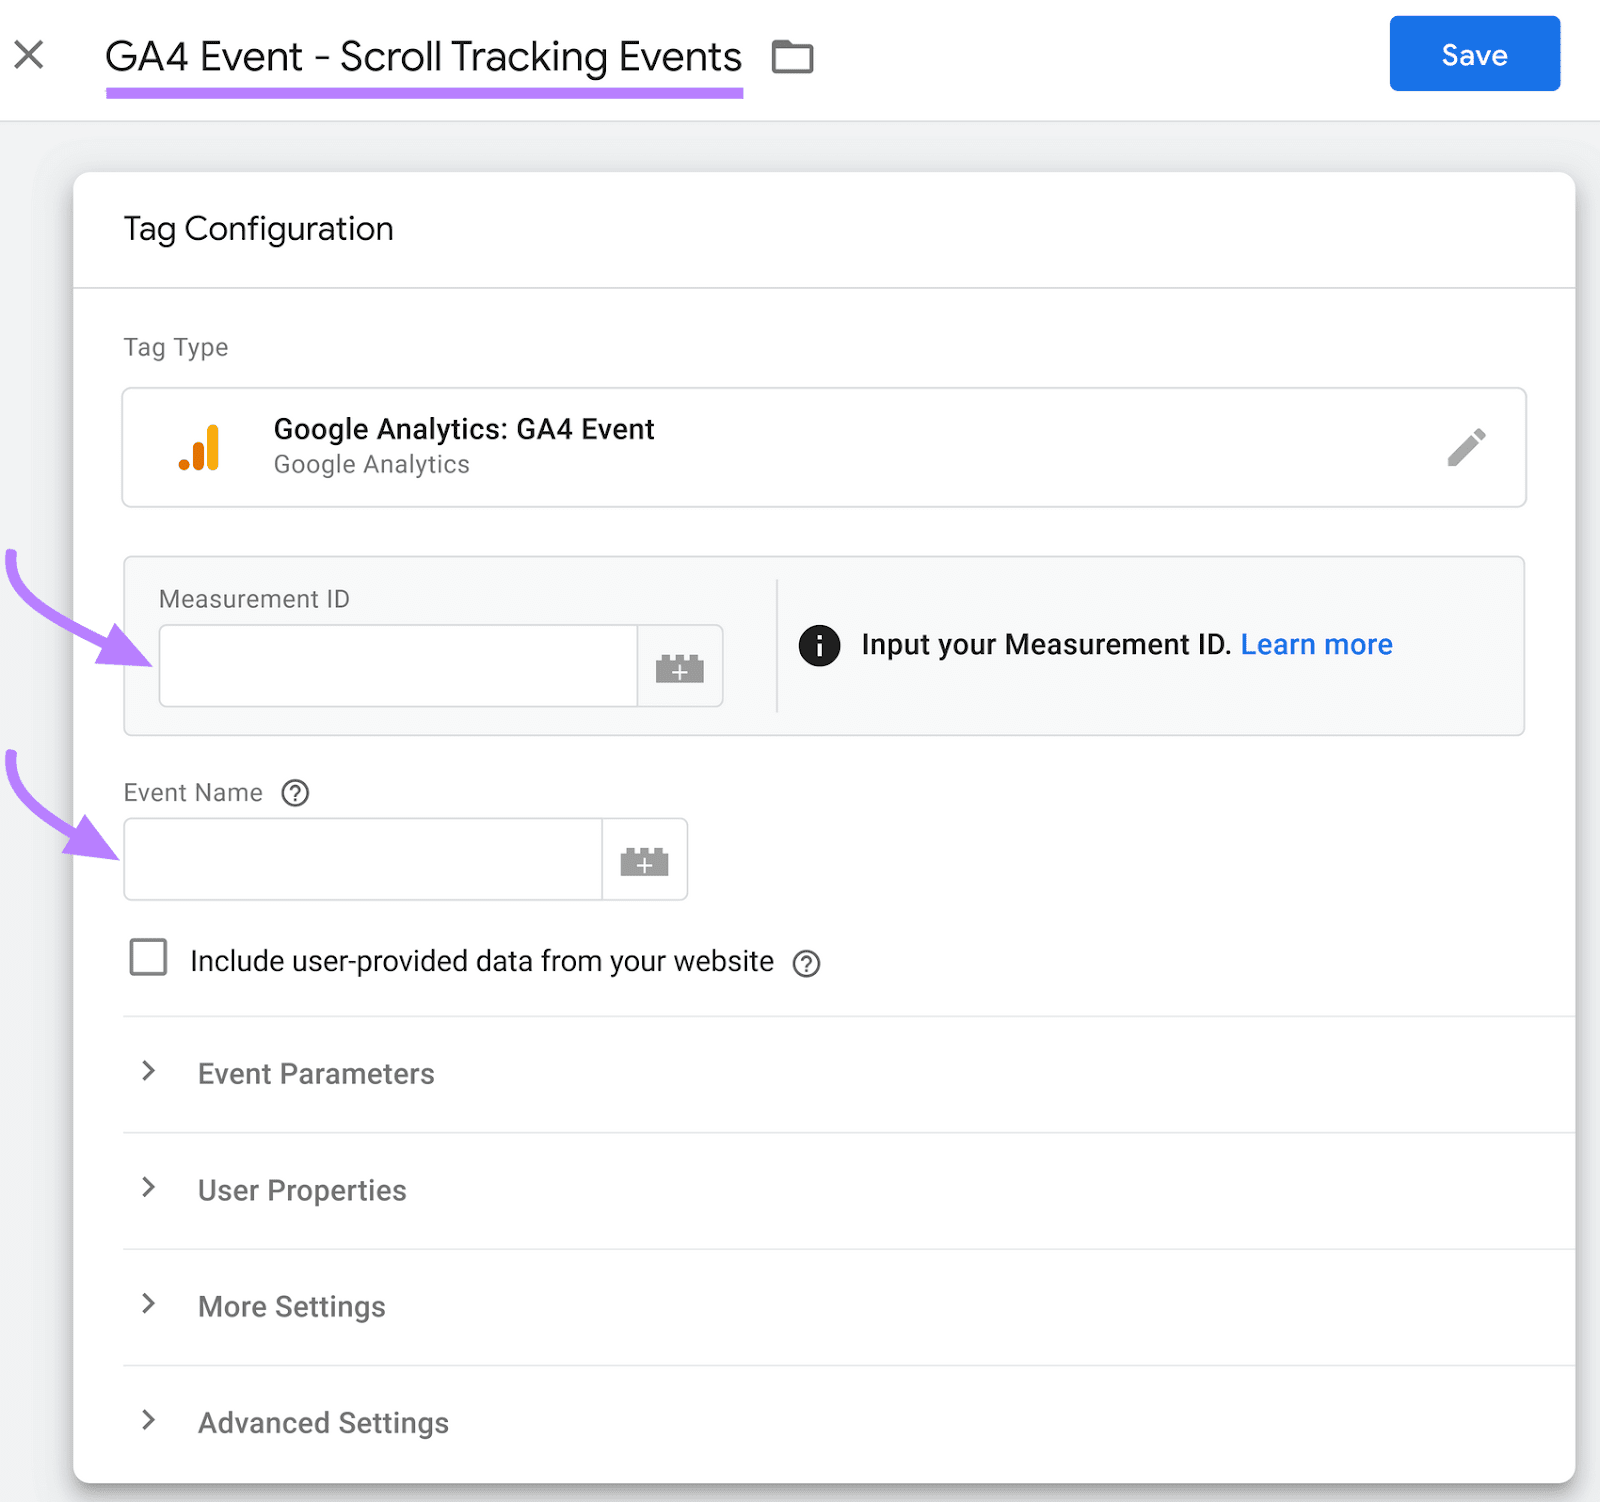1600x1502 pixels.
Task: Edit the tag type via the pencil icon
Action: pos(1466,447)
